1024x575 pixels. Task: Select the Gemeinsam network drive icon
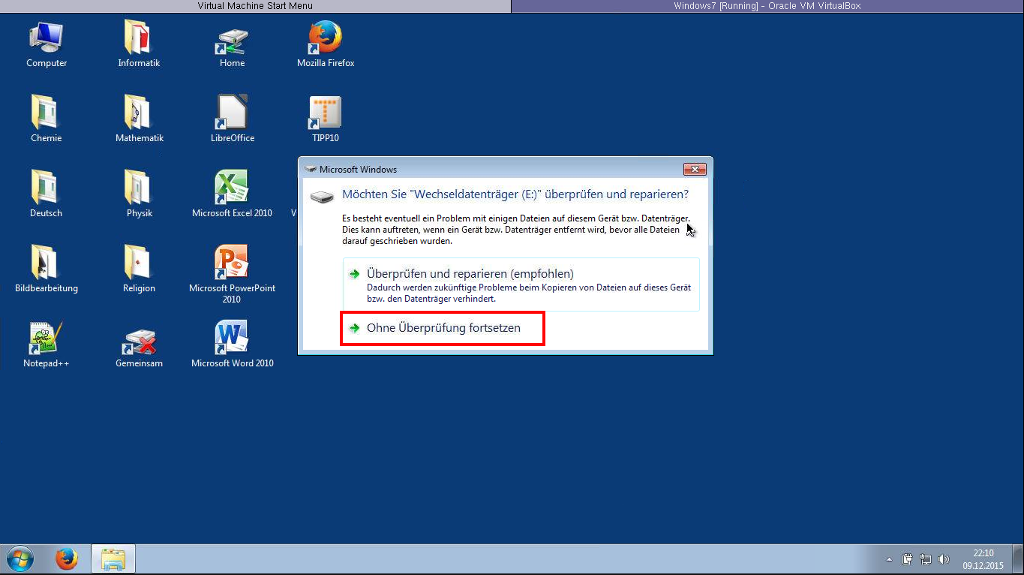coord(139,341)
